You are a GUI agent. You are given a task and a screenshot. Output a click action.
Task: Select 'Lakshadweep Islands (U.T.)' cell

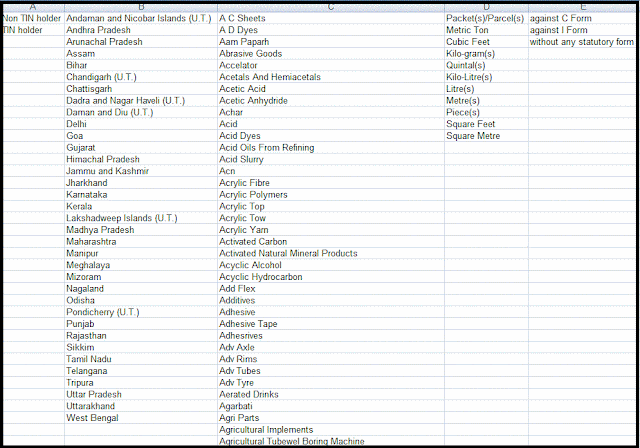141,218
